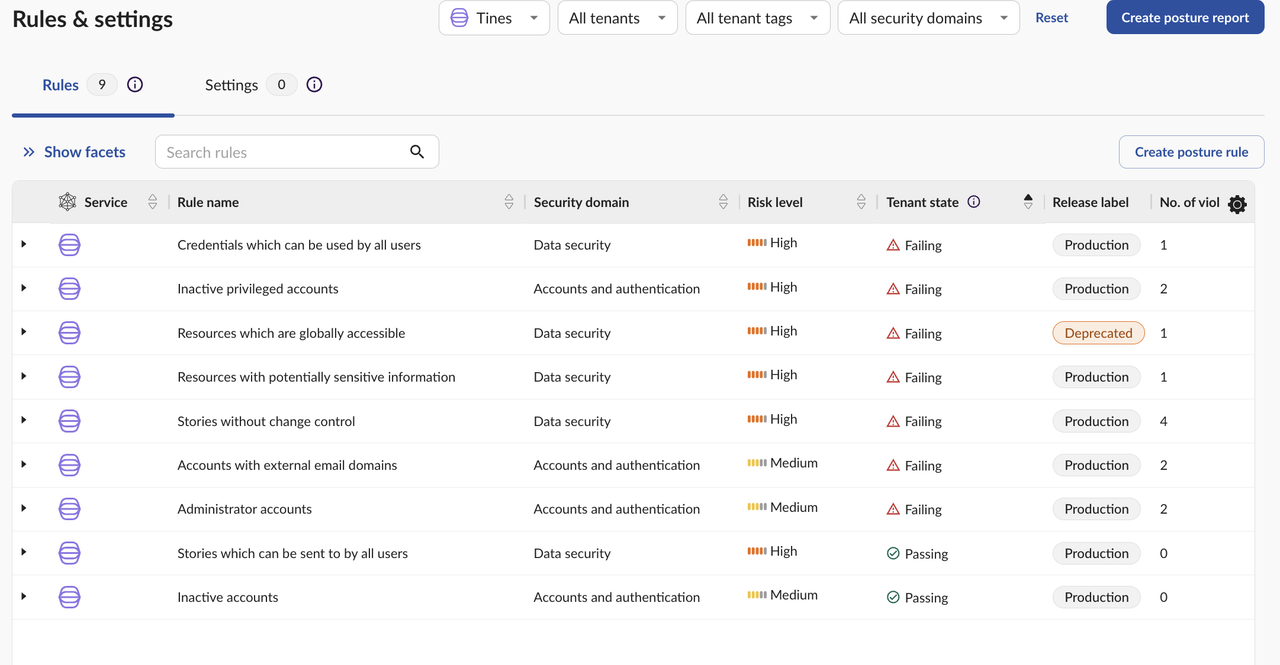Click the Reset filters link

1051,18
